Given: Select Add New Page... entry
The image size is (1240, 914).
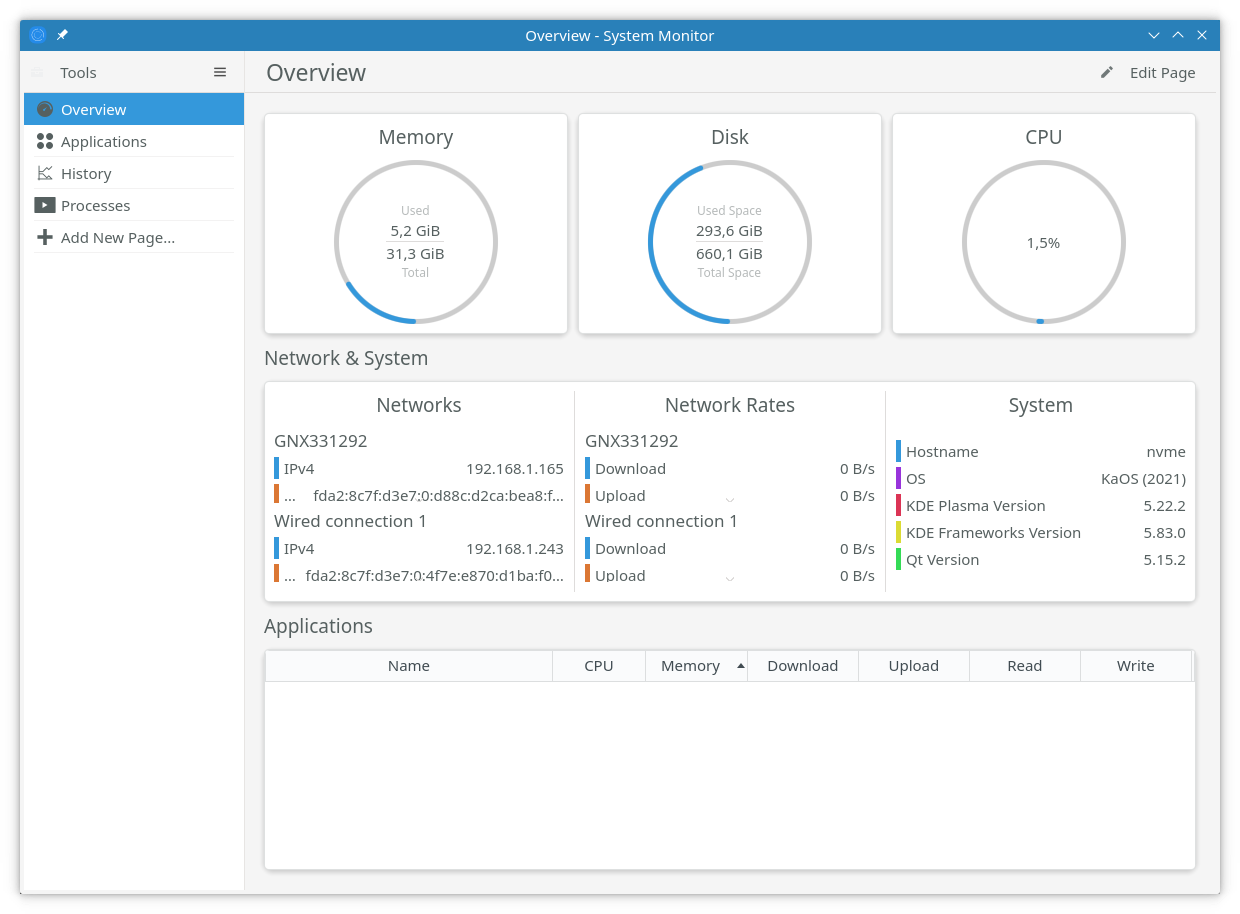Looking at the screenshot, I should [x=117, y=237].
